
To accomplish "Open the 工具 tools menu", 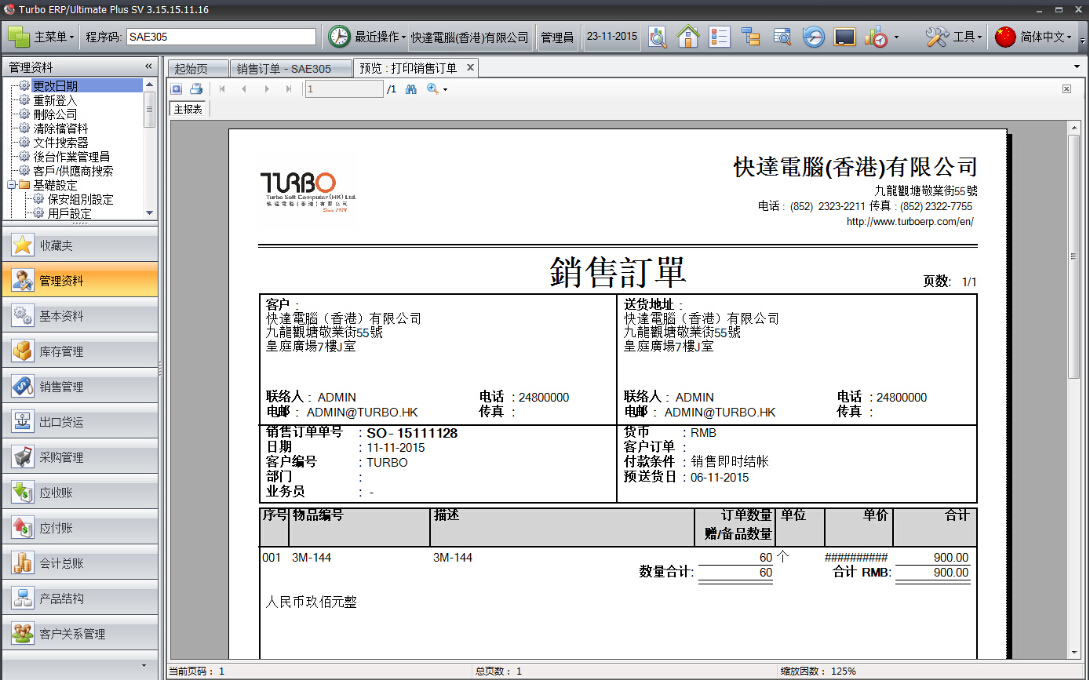I will [954, 37].
